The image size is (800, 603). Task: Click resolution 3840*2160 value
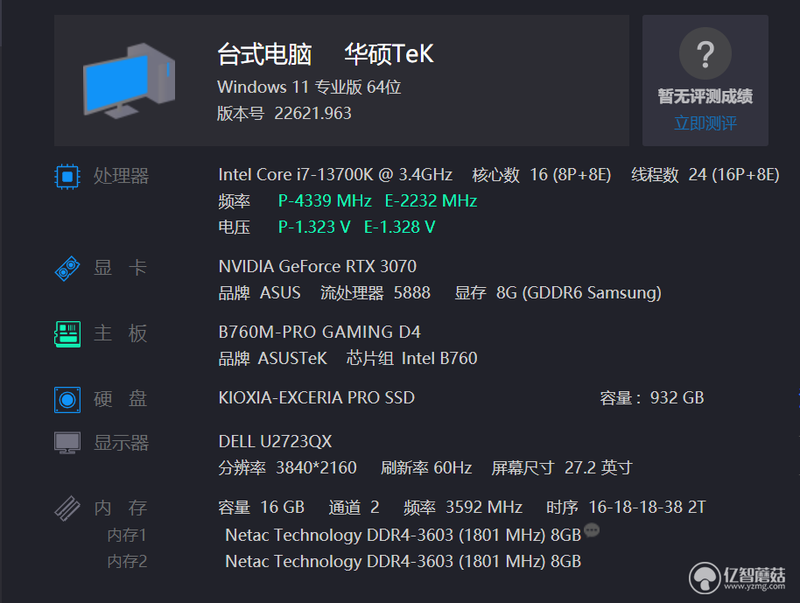point(316,468)
